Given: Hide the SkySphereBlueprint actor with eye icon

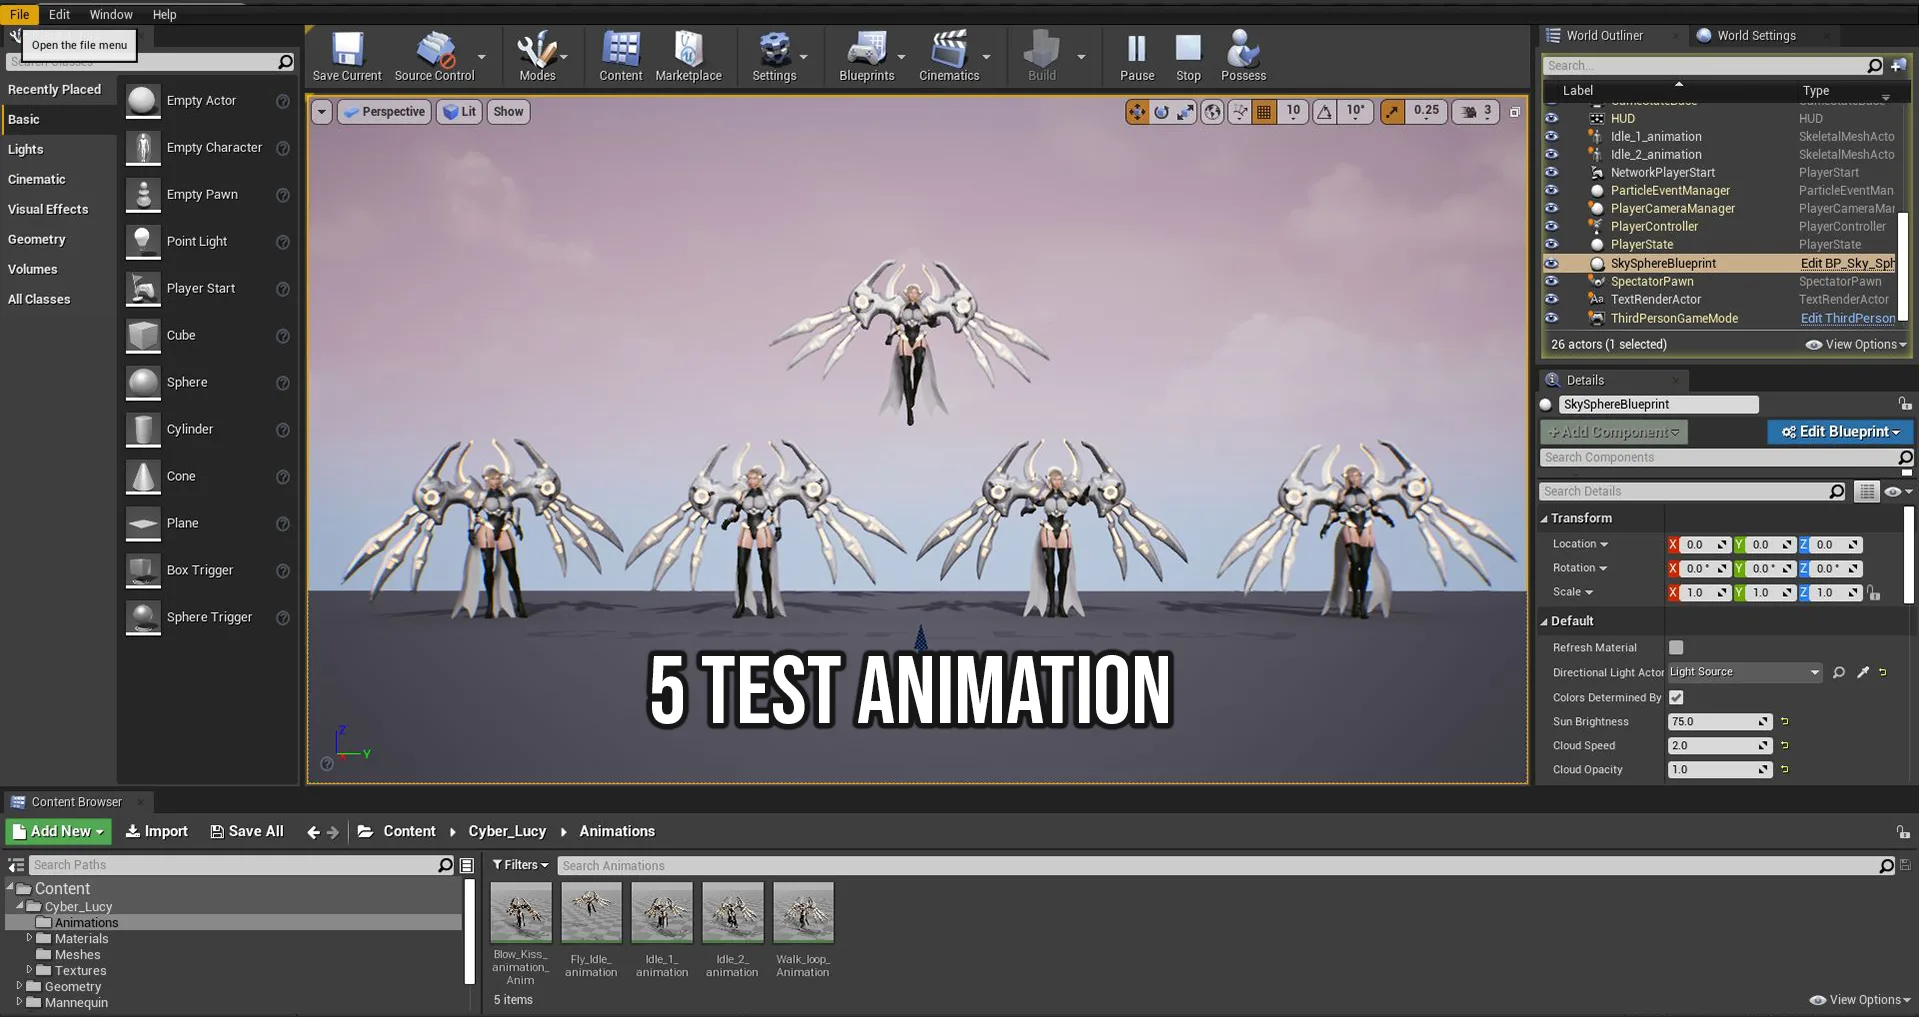Looking at the screenshot, I should (1551, 263).
